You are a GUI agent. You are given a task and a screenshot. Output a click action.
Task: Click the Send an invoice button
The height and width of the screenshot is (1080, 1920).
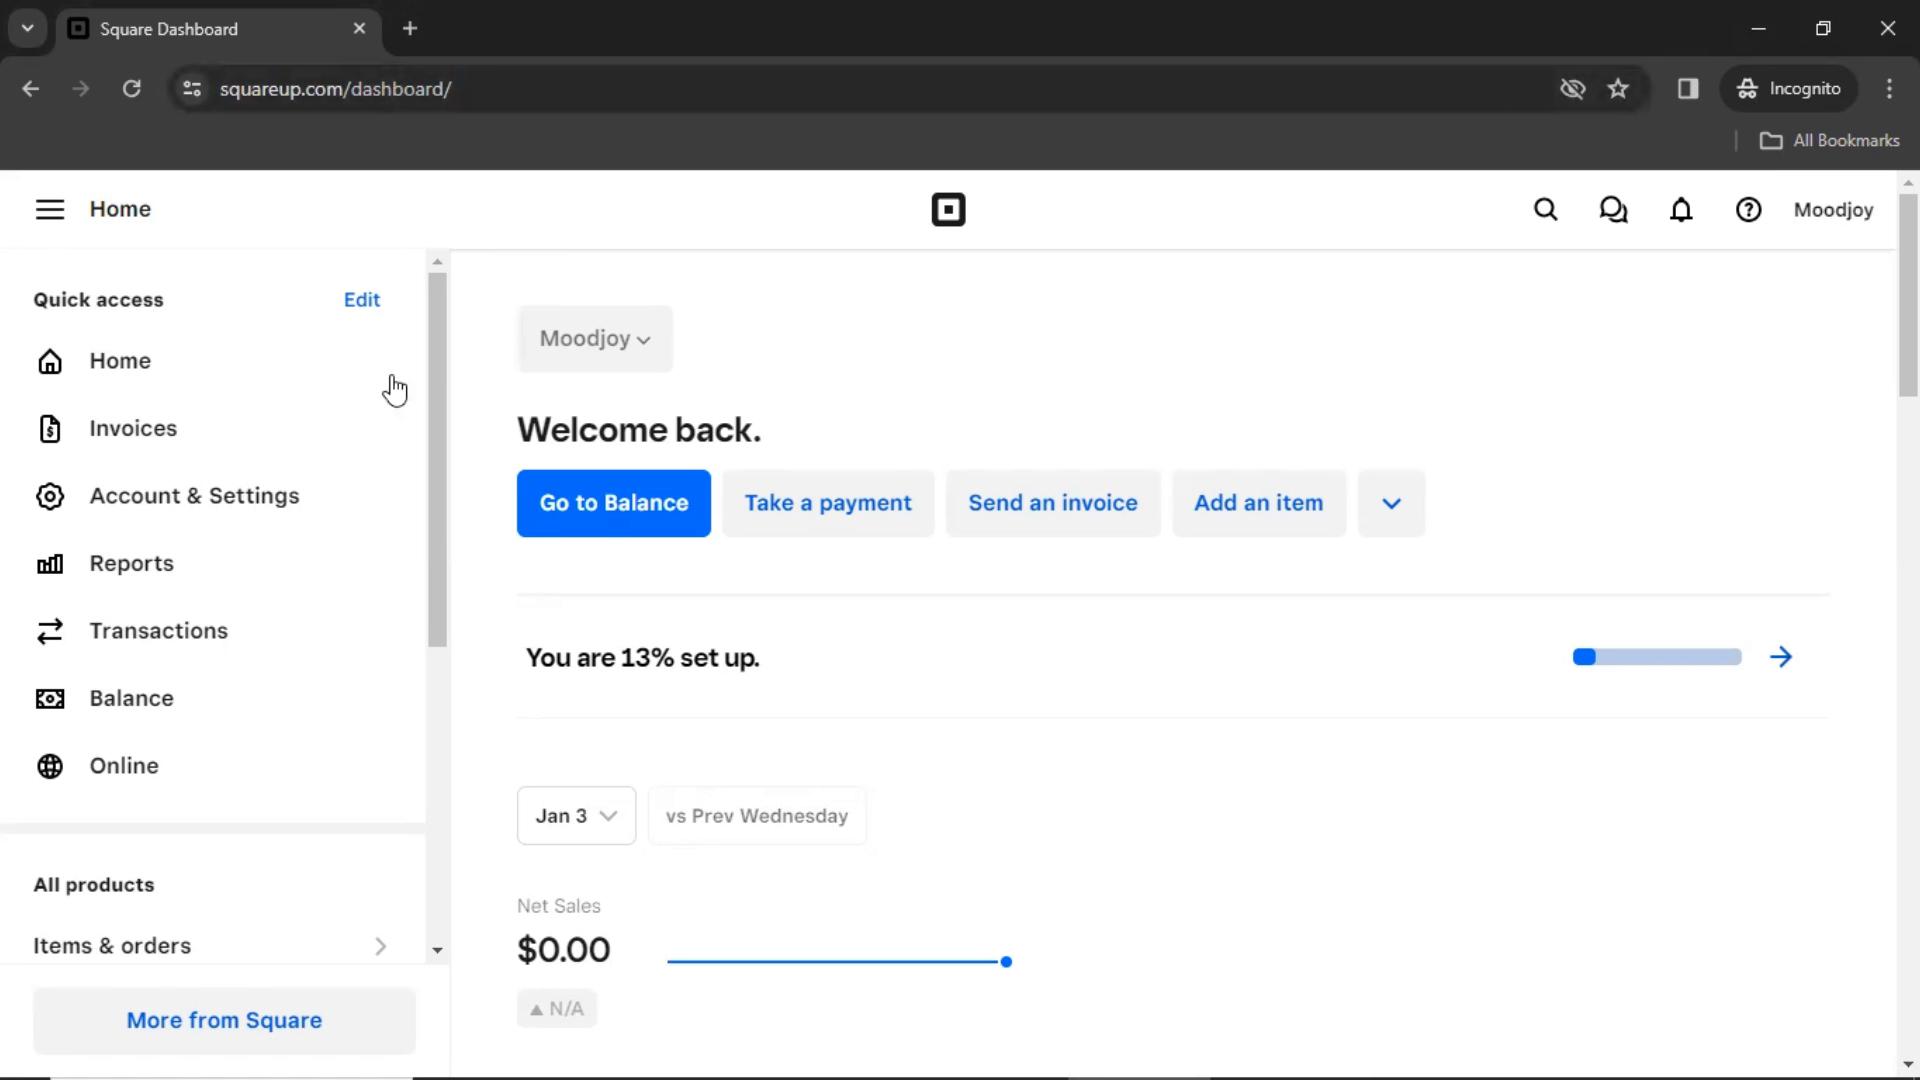pos(1052,502)
